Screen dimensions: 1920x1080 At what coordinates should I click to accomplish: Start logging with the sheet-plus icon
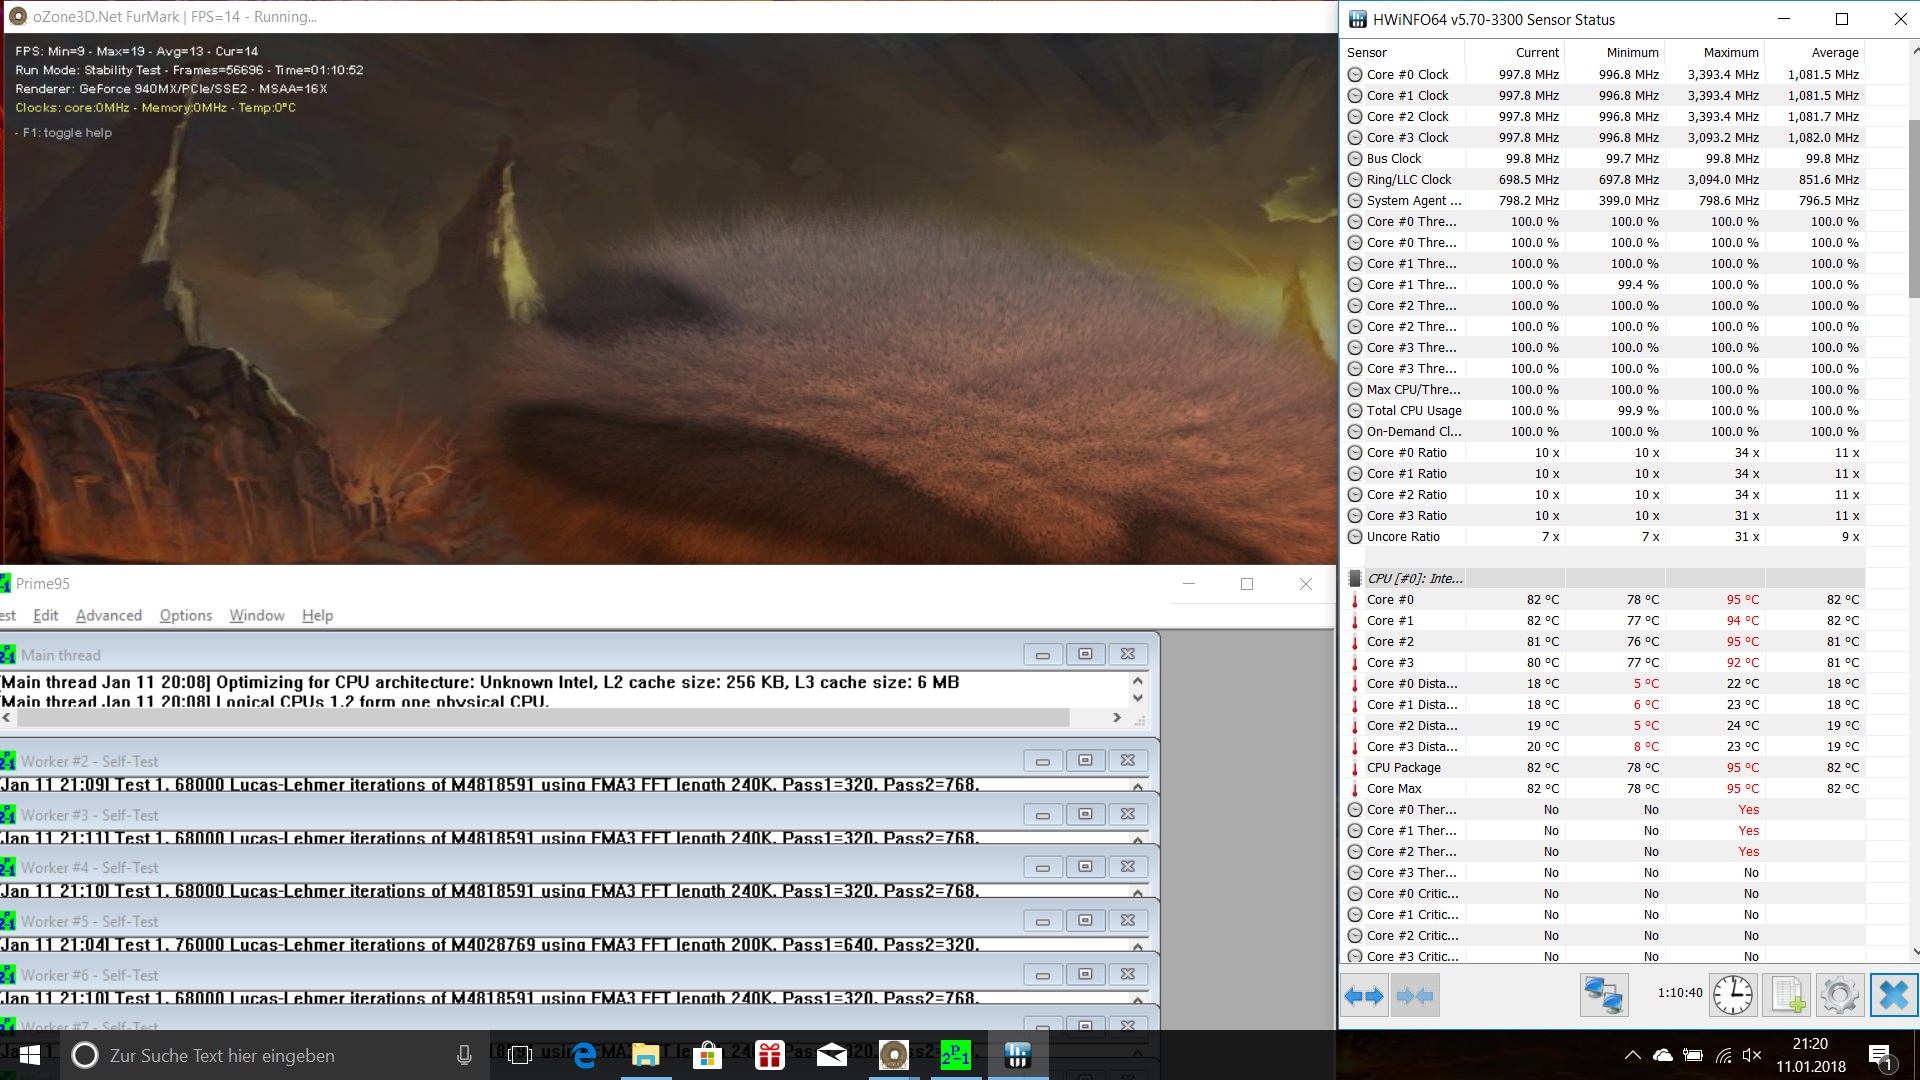1787,996
